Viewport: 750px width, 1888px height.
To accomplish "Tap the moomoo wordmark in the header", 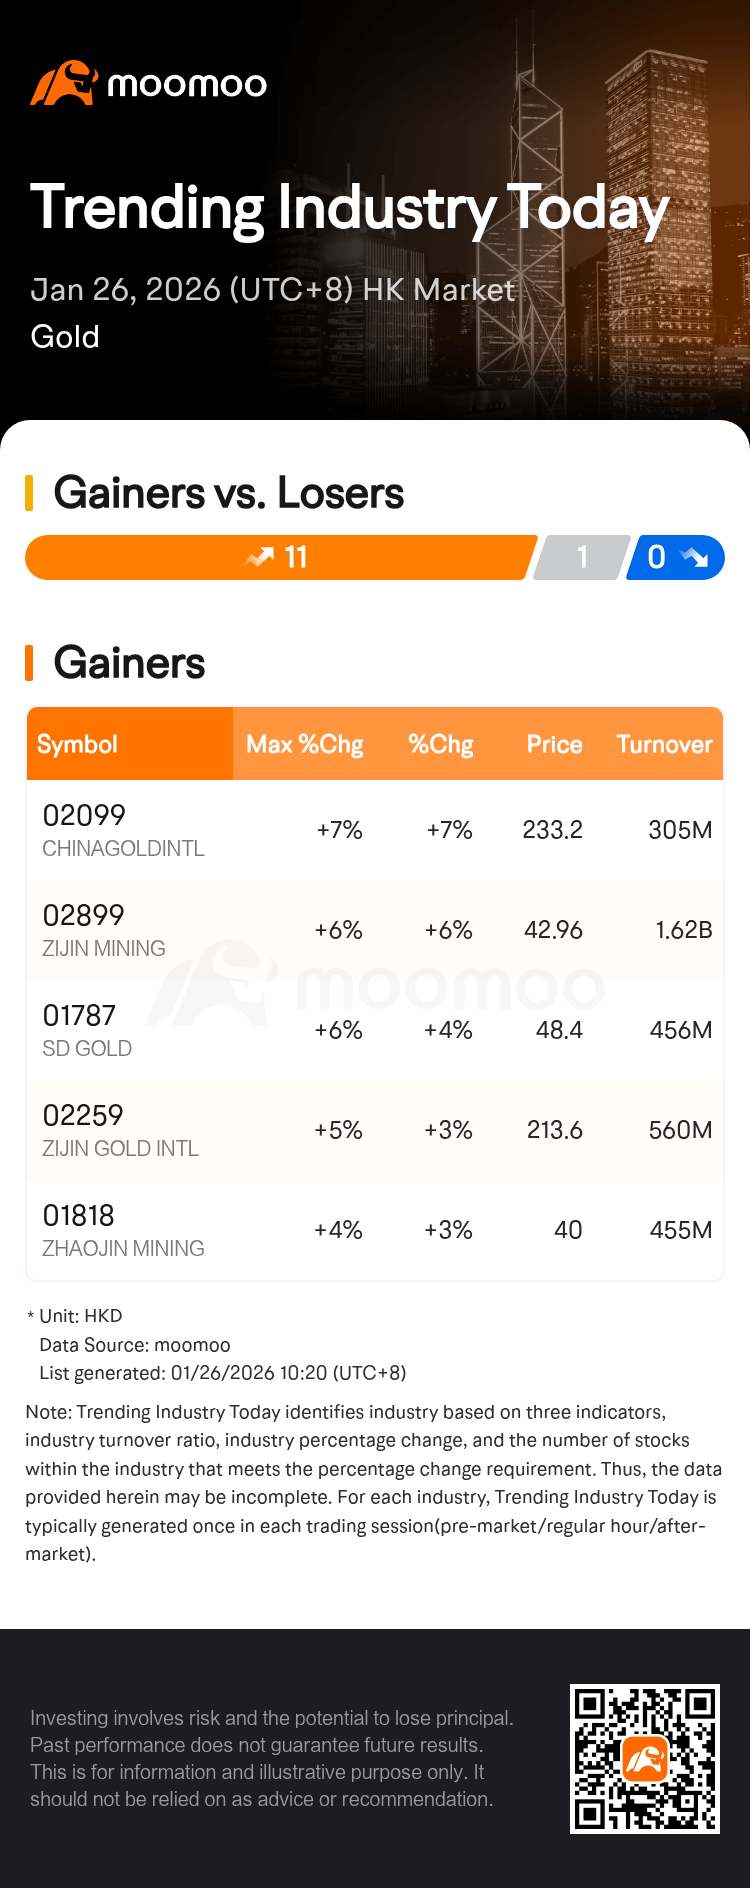I will [x=187, y=85].
